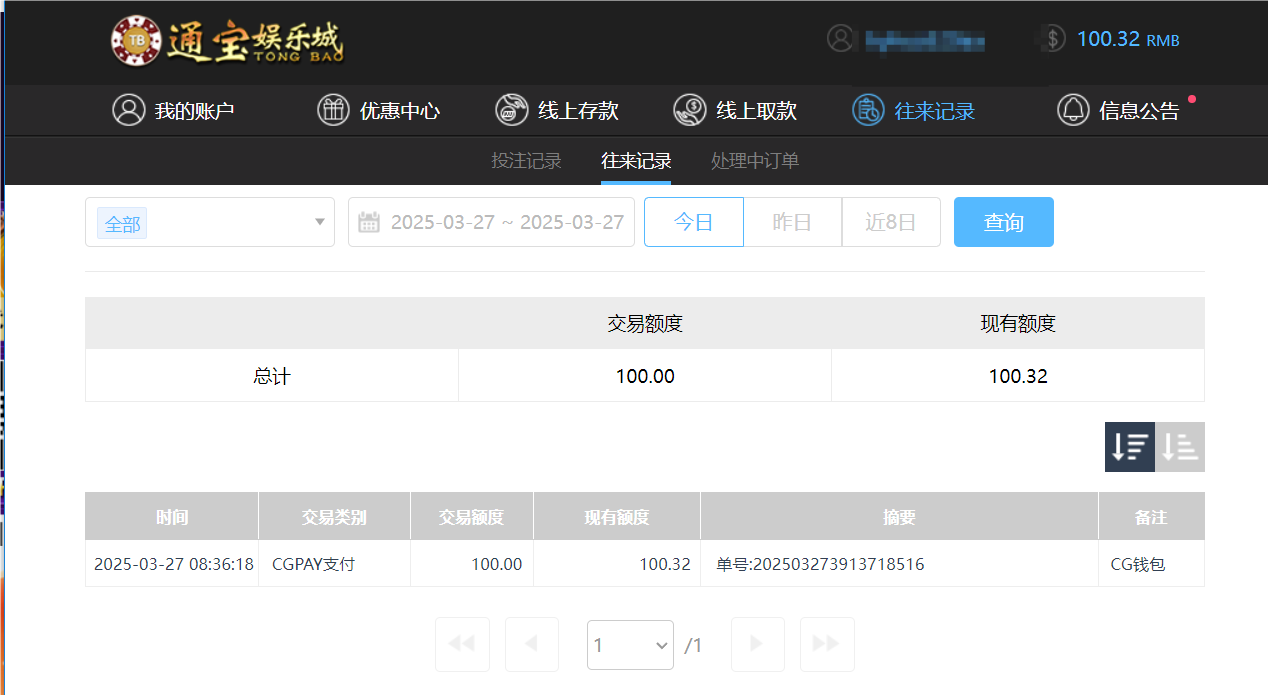Open the page number selector
This screenshot has width=1268, height=695.
click(630, 644)
